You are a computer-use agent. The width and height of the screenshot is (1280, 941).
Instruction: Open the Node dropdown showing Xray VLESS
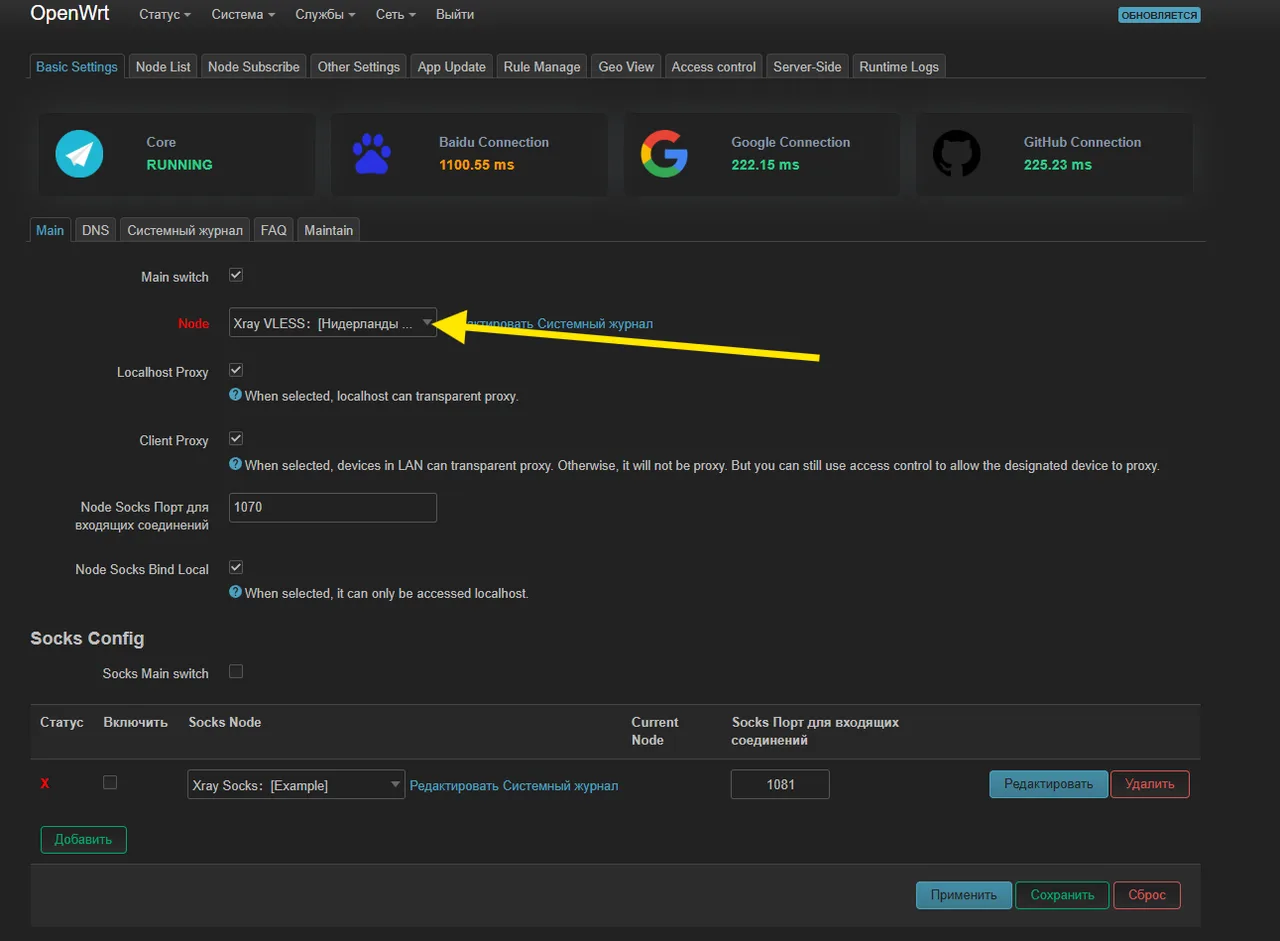click(333, 323)
